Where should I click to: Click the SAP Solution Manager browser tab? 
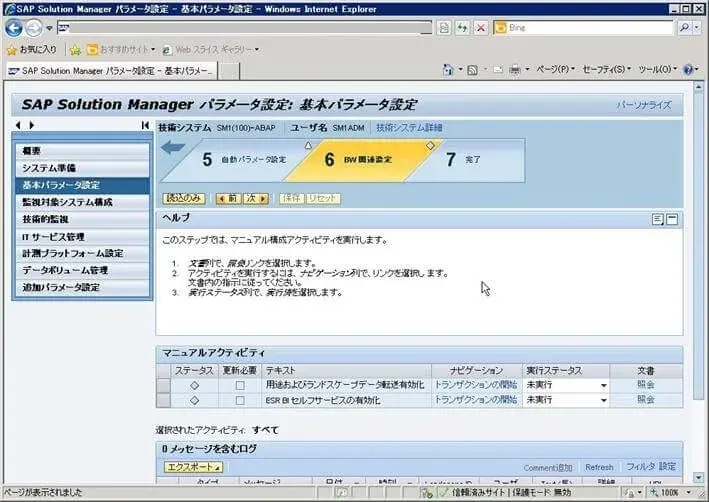pos(111,71)
